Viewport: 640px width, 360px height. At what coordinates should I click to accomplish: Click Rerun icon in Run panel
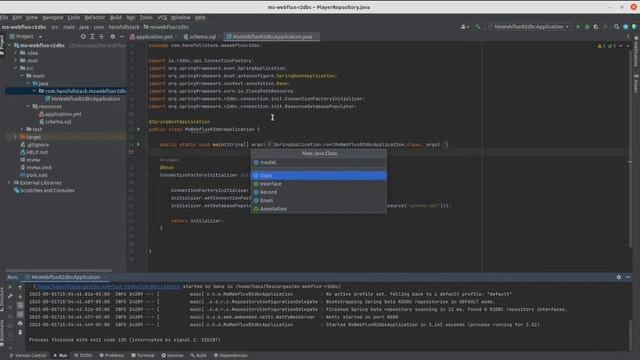10,287
